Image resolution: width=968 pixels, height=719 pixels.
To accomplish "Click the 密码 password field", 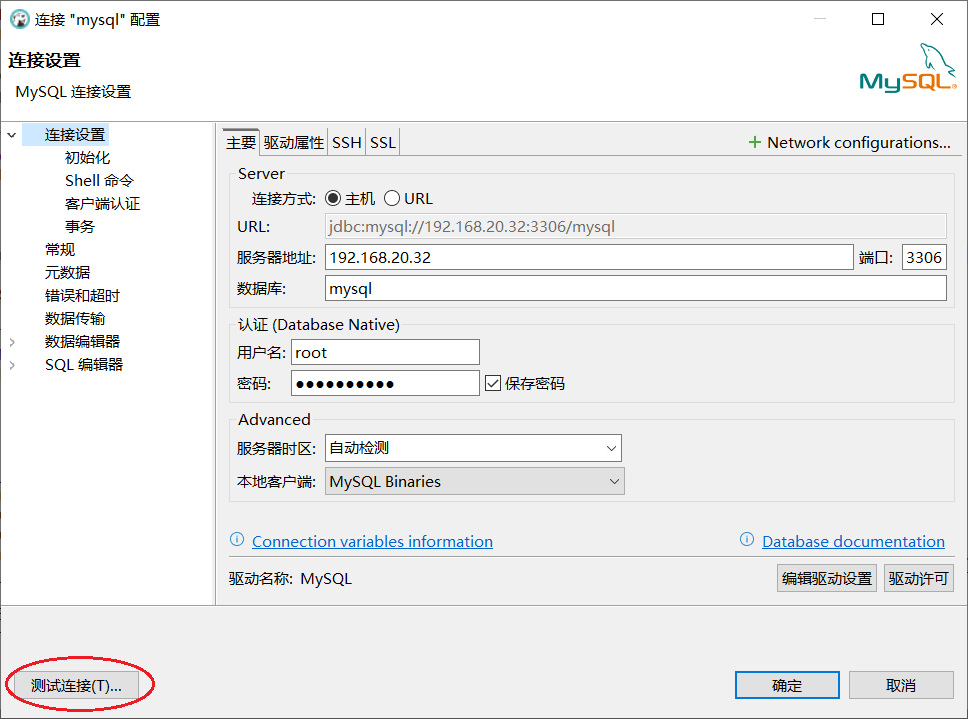I will 385,383.
